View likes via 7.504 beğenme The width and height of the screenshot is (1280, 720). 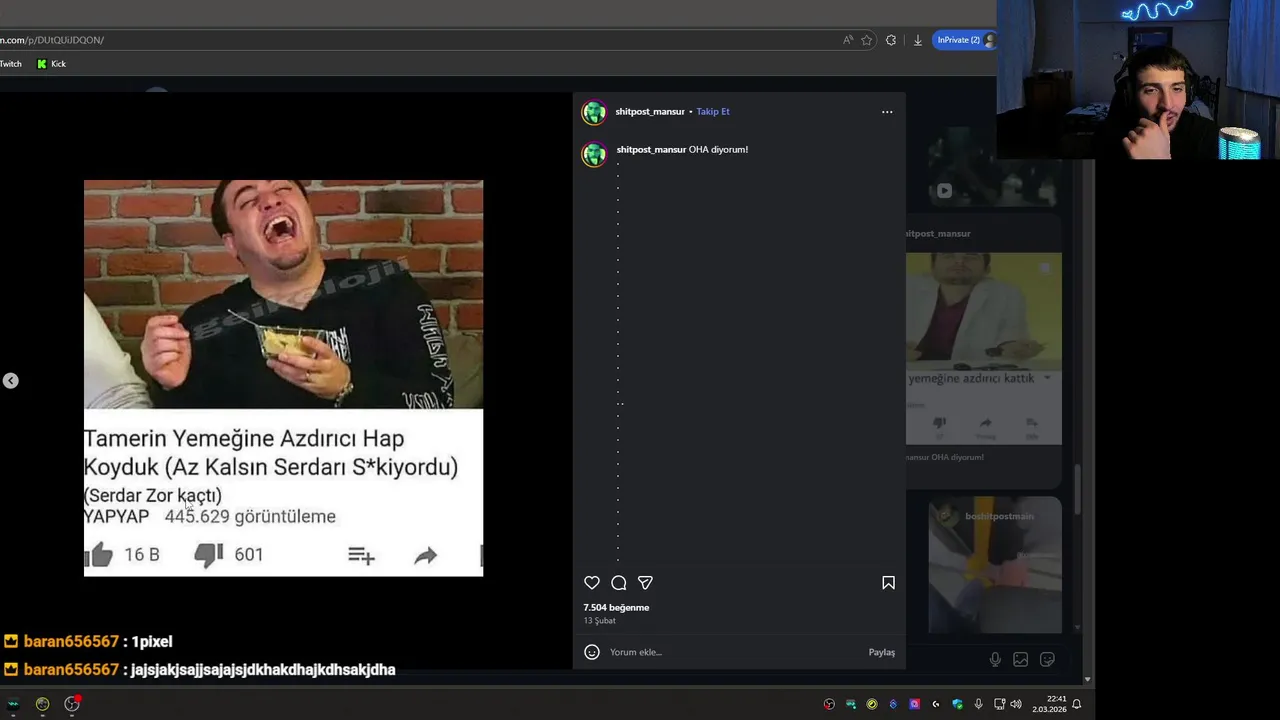(x=616, y=607)
